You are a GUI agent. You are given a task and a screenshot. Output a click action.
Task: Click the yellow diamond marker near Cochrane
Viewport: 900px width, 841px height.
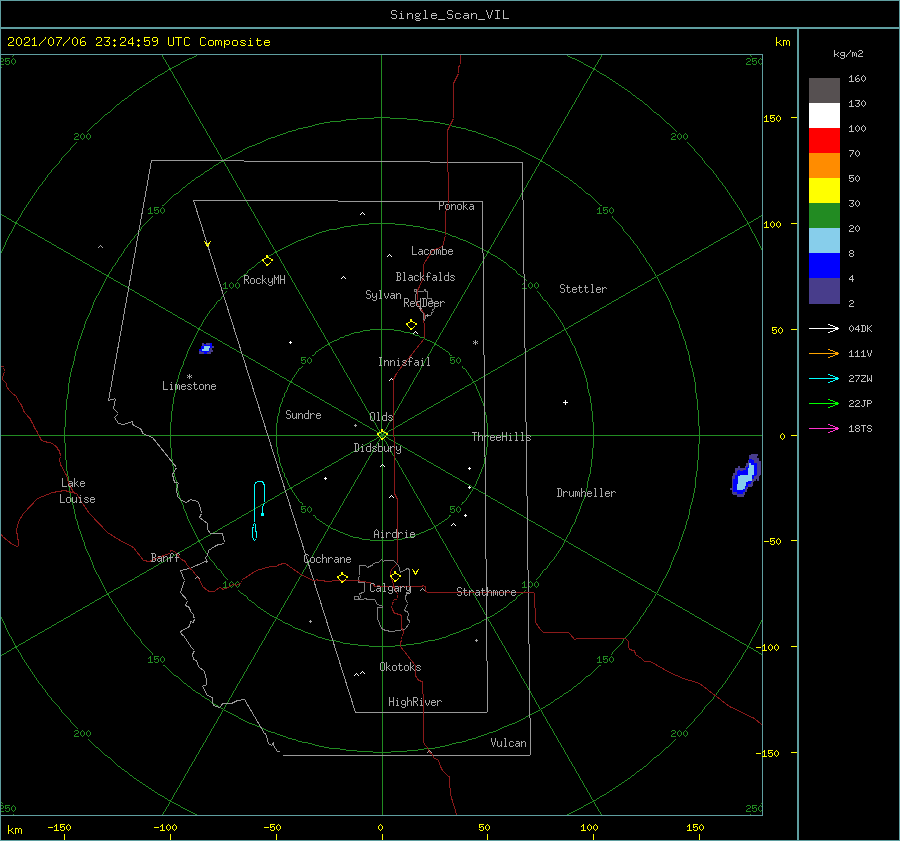[343, 577]
